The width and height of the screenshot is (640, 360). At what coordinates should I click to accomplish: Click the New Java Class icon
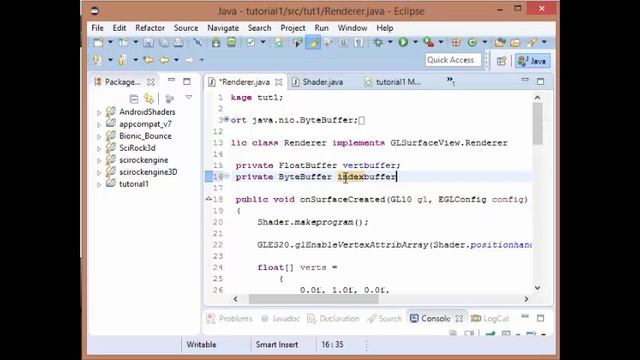[473, 42]
